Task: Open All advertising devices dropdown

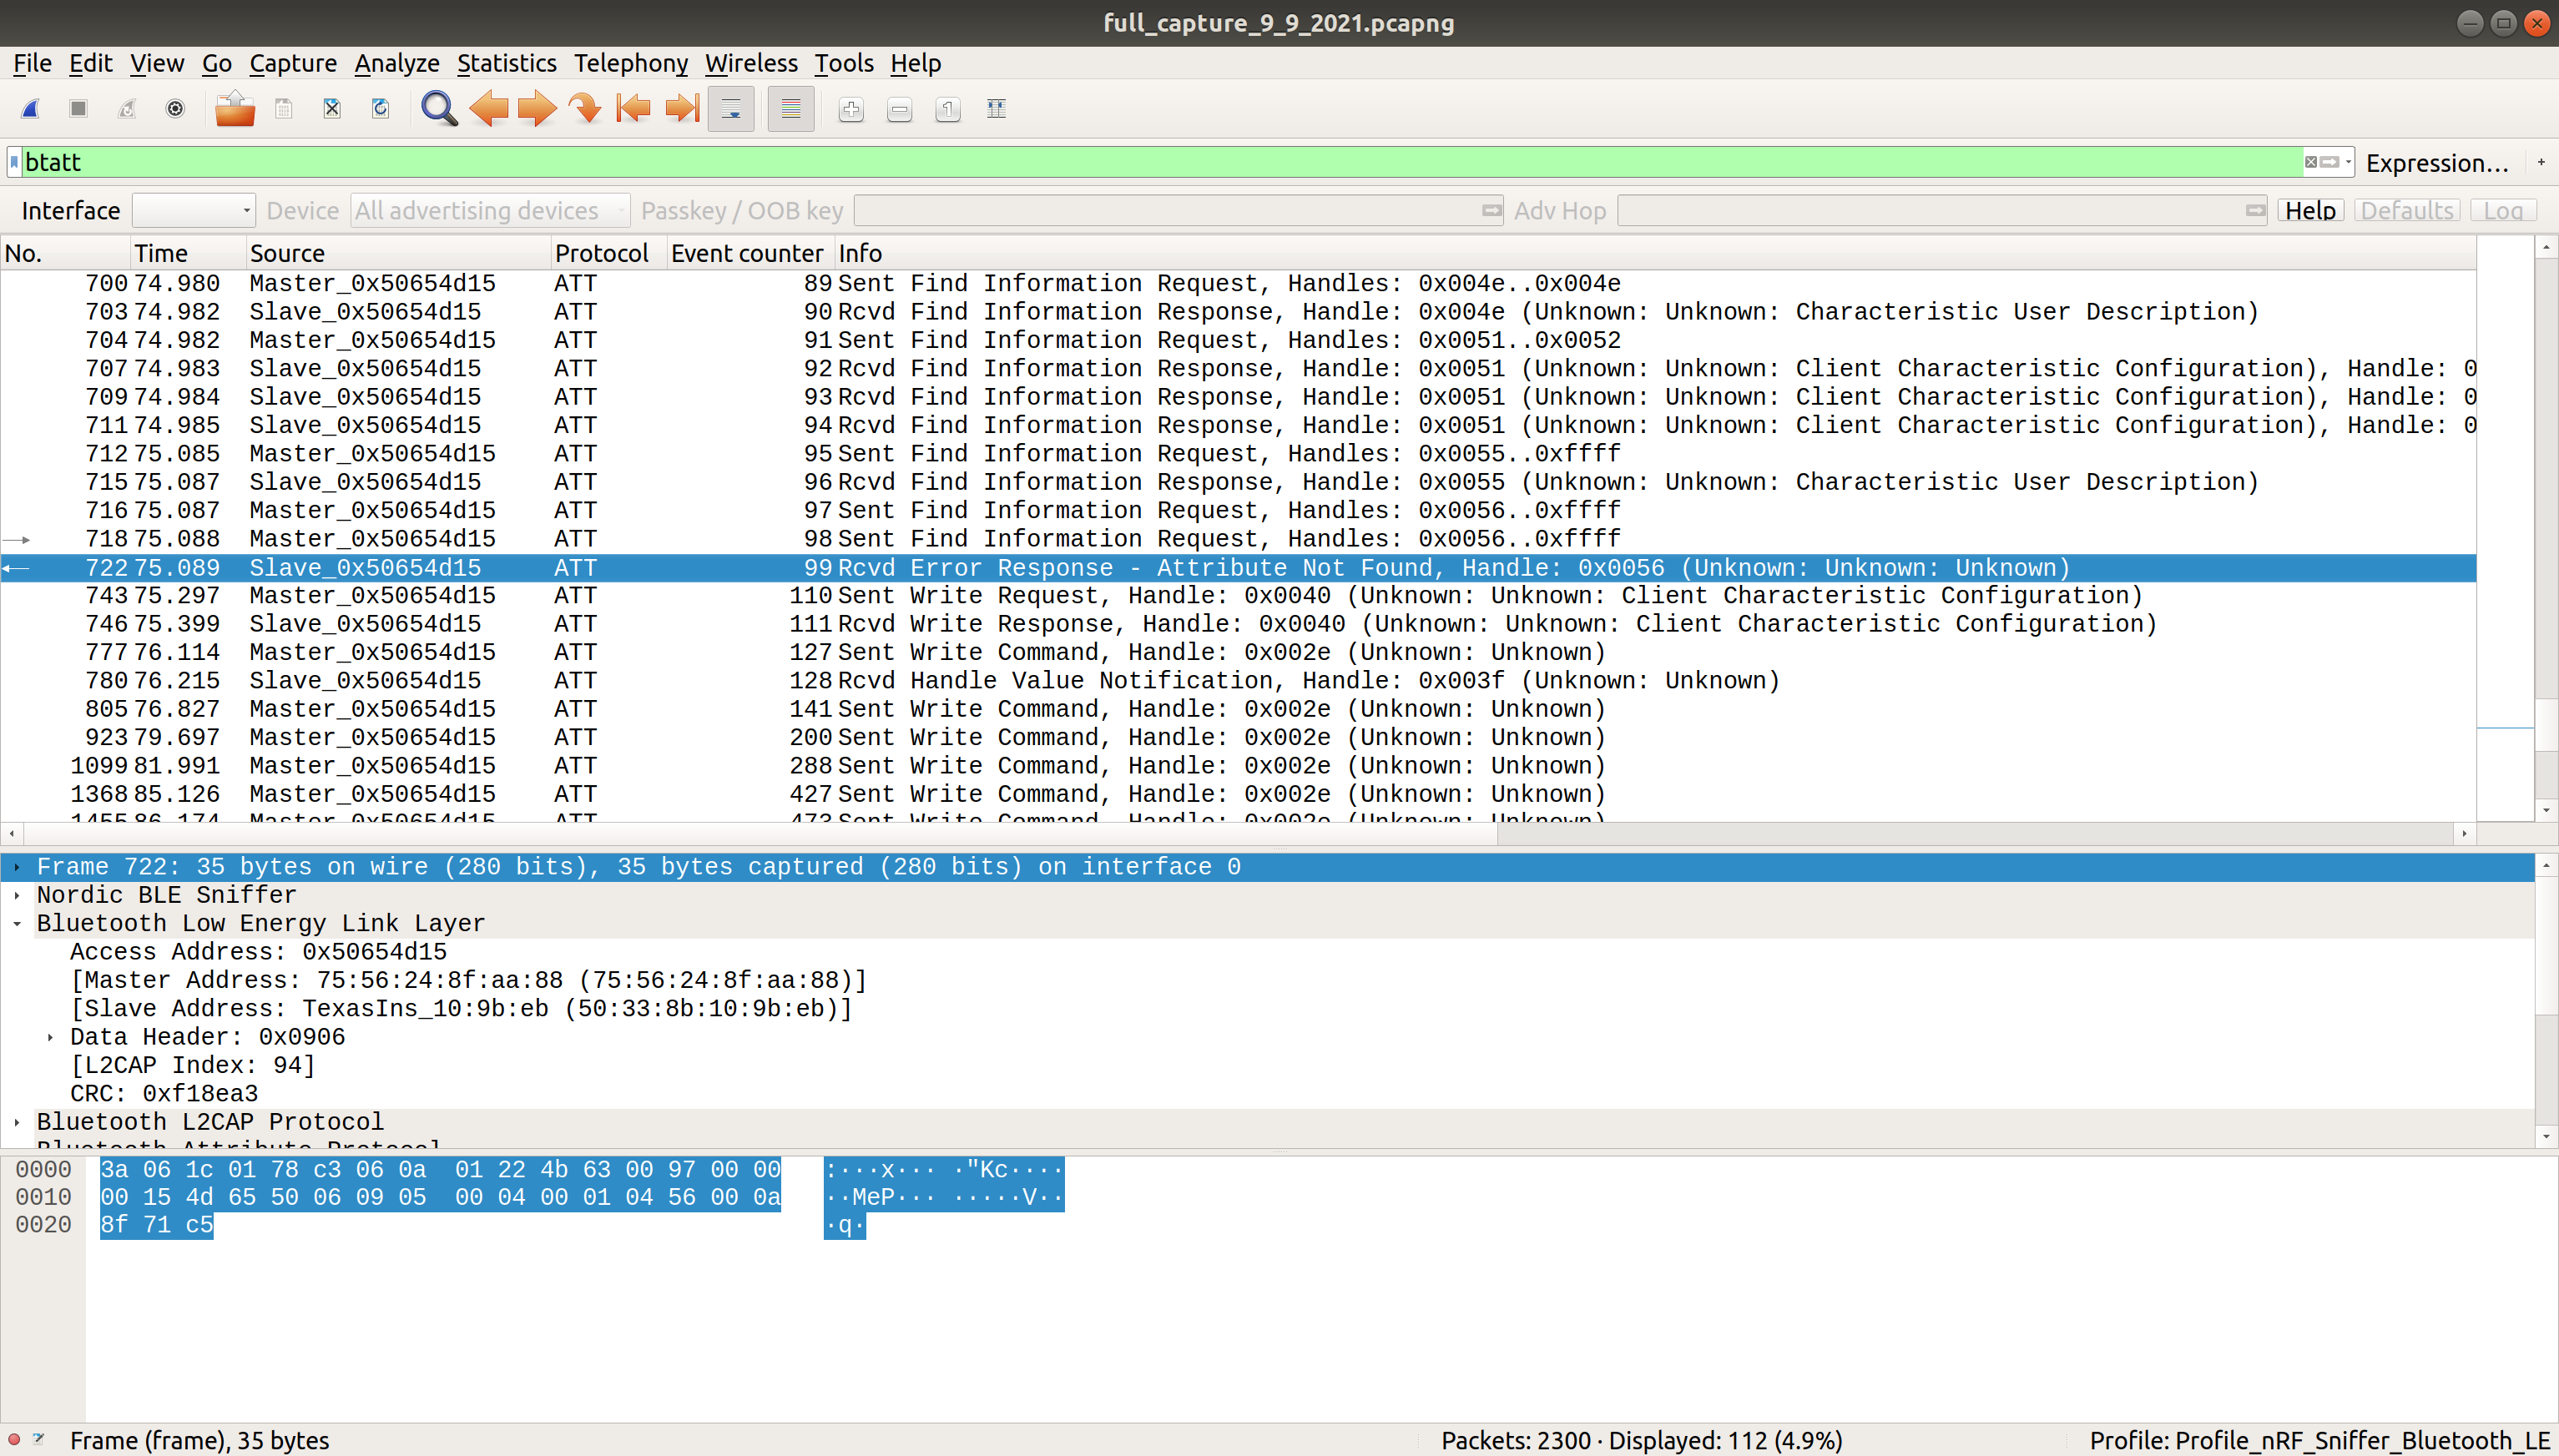Action: (490, 211)
